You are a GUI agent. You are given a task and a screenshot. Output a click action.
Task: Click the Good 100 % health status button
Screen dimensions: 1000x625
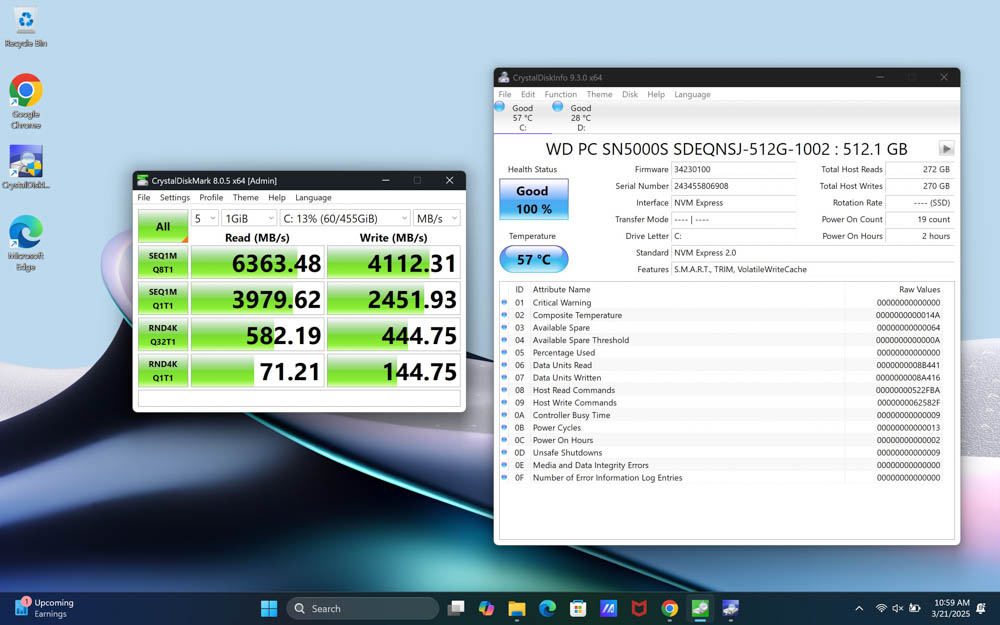534,200
